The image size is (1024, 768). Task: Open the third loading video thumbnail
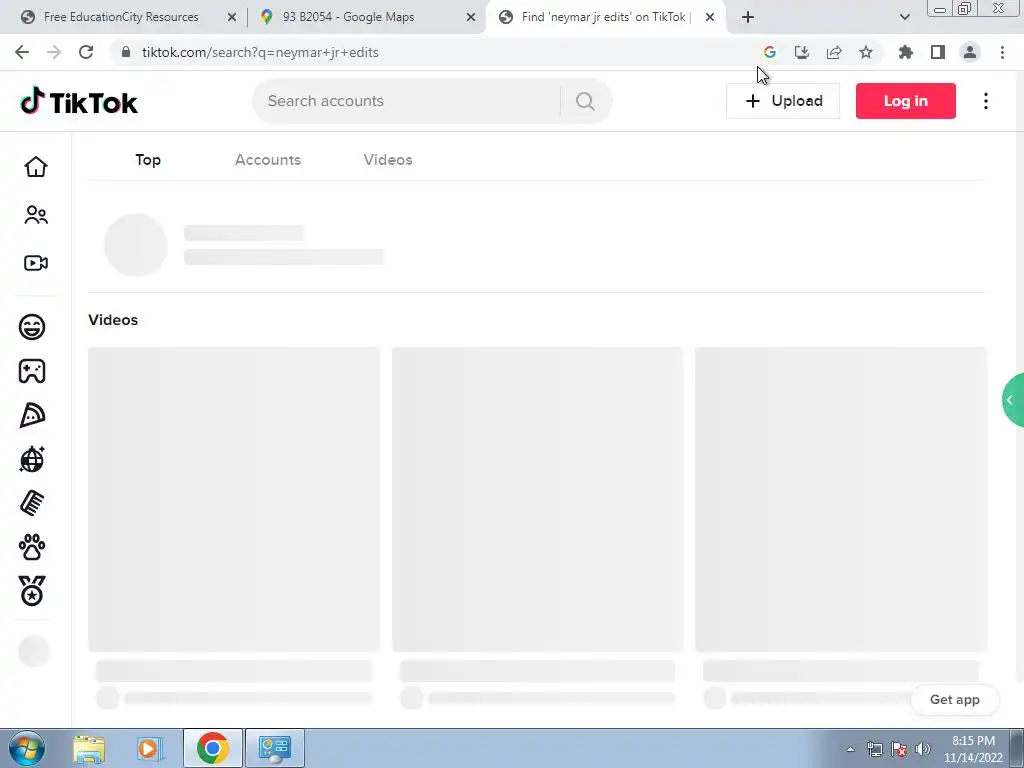(841, 500)
